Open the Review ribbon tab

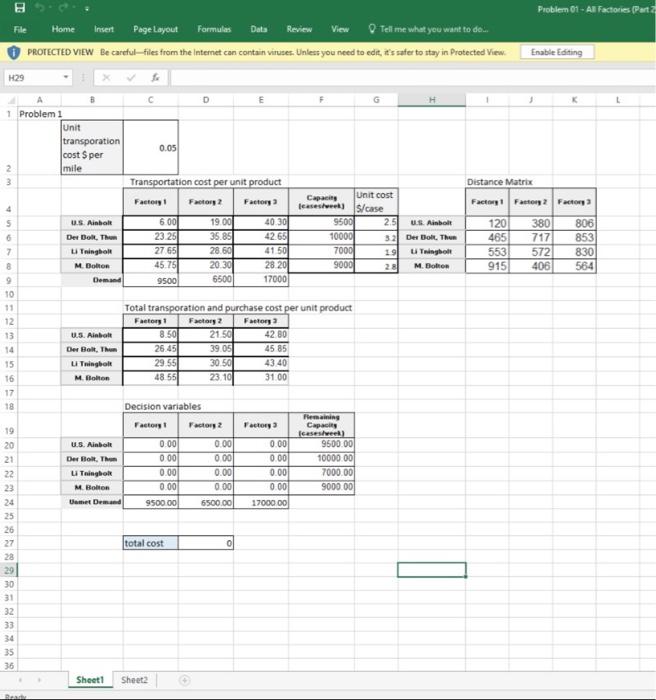coord(299,29)
